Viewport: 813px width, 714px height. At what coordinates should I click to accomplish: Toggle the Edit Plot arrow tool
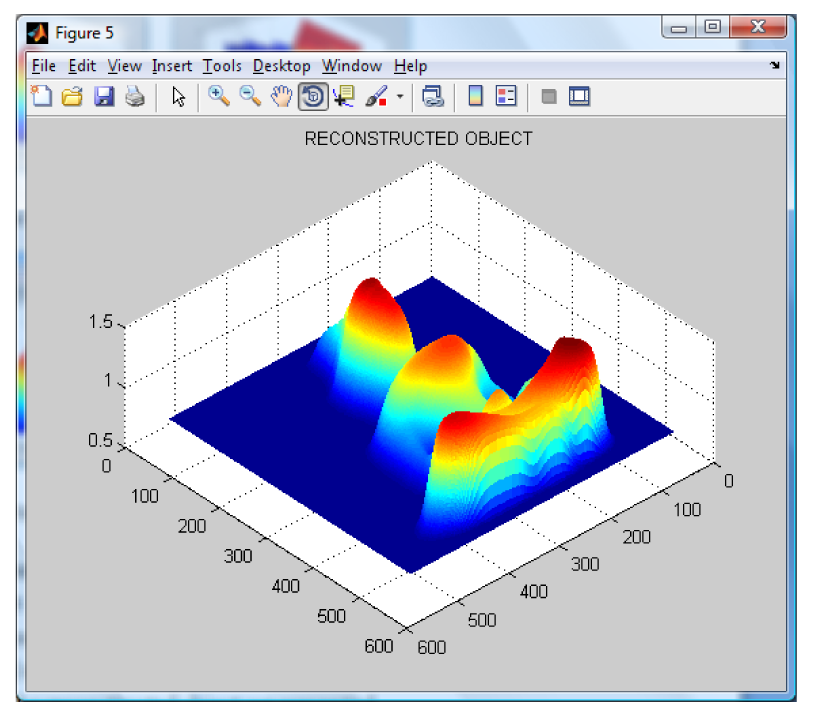[179, 97]
